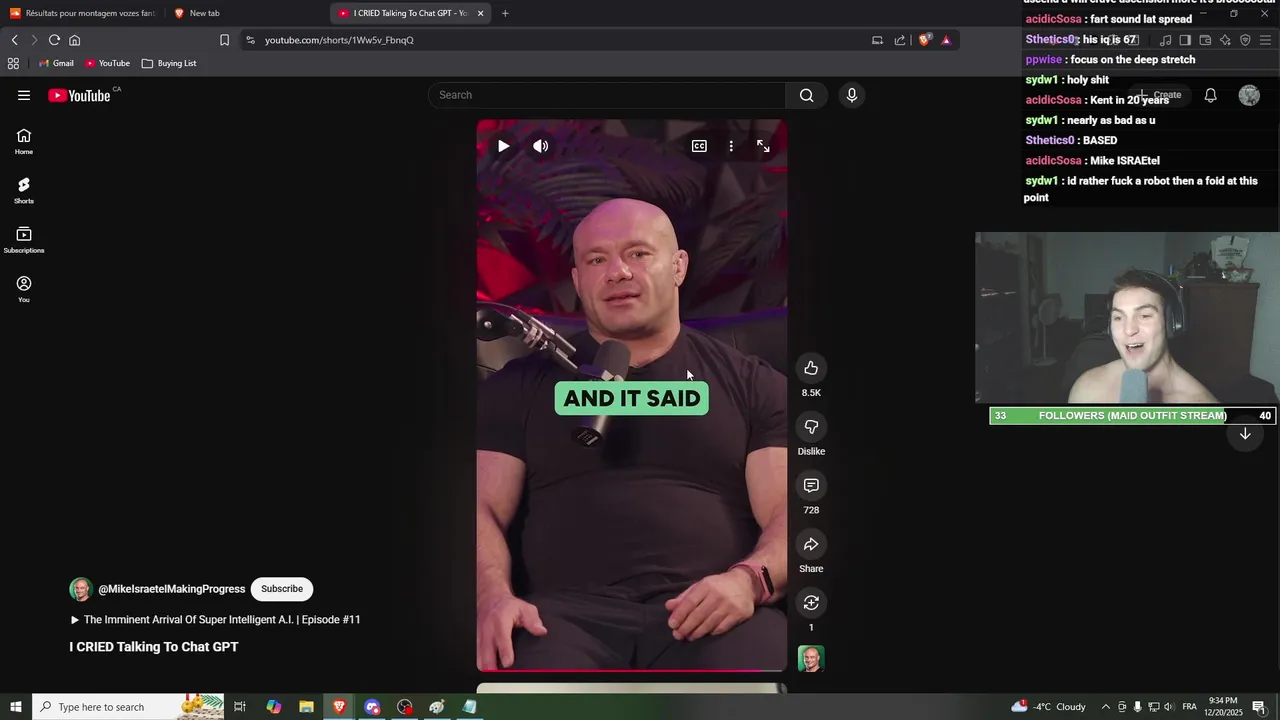1280x720 pixels.
Task: Open File Explorer from the taskbar
Action: (x=306, y=707)
